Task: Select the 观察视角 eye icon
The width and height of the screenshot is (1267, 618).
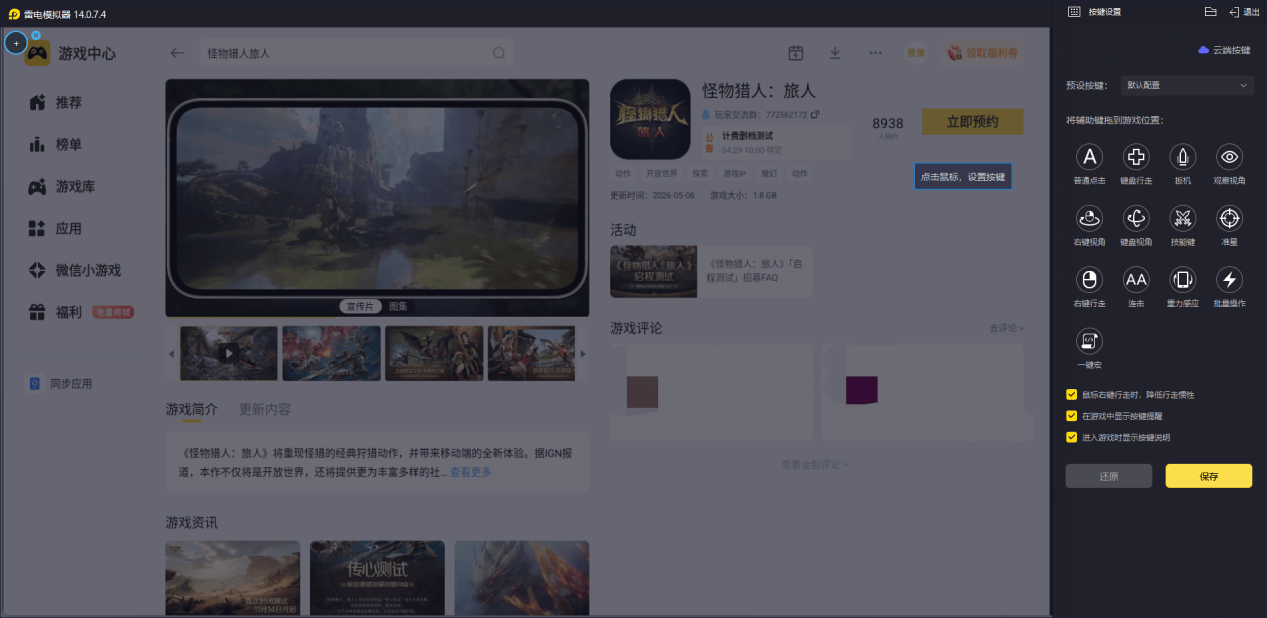Action: 1229,157
